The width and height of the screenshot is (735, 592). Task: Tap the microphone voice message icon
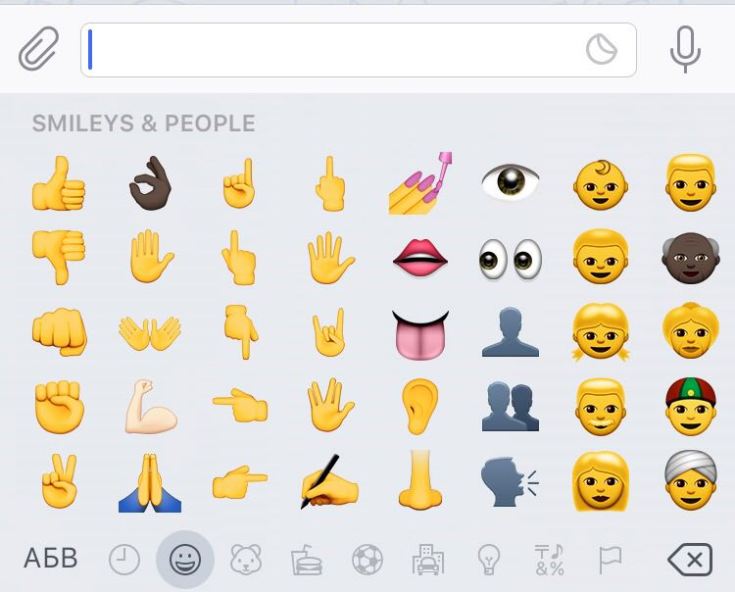[x=685, y=50]
